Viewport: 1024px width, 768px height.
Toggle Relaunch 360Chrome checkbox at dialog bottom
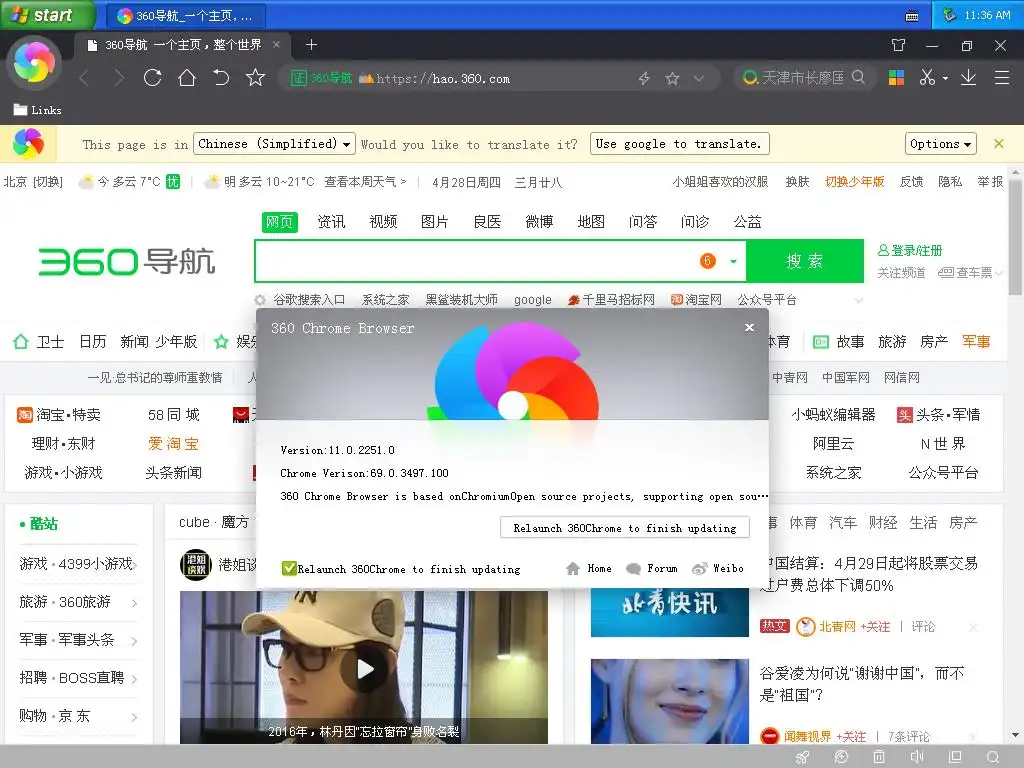pyautogui.click(x=289, y=568)
